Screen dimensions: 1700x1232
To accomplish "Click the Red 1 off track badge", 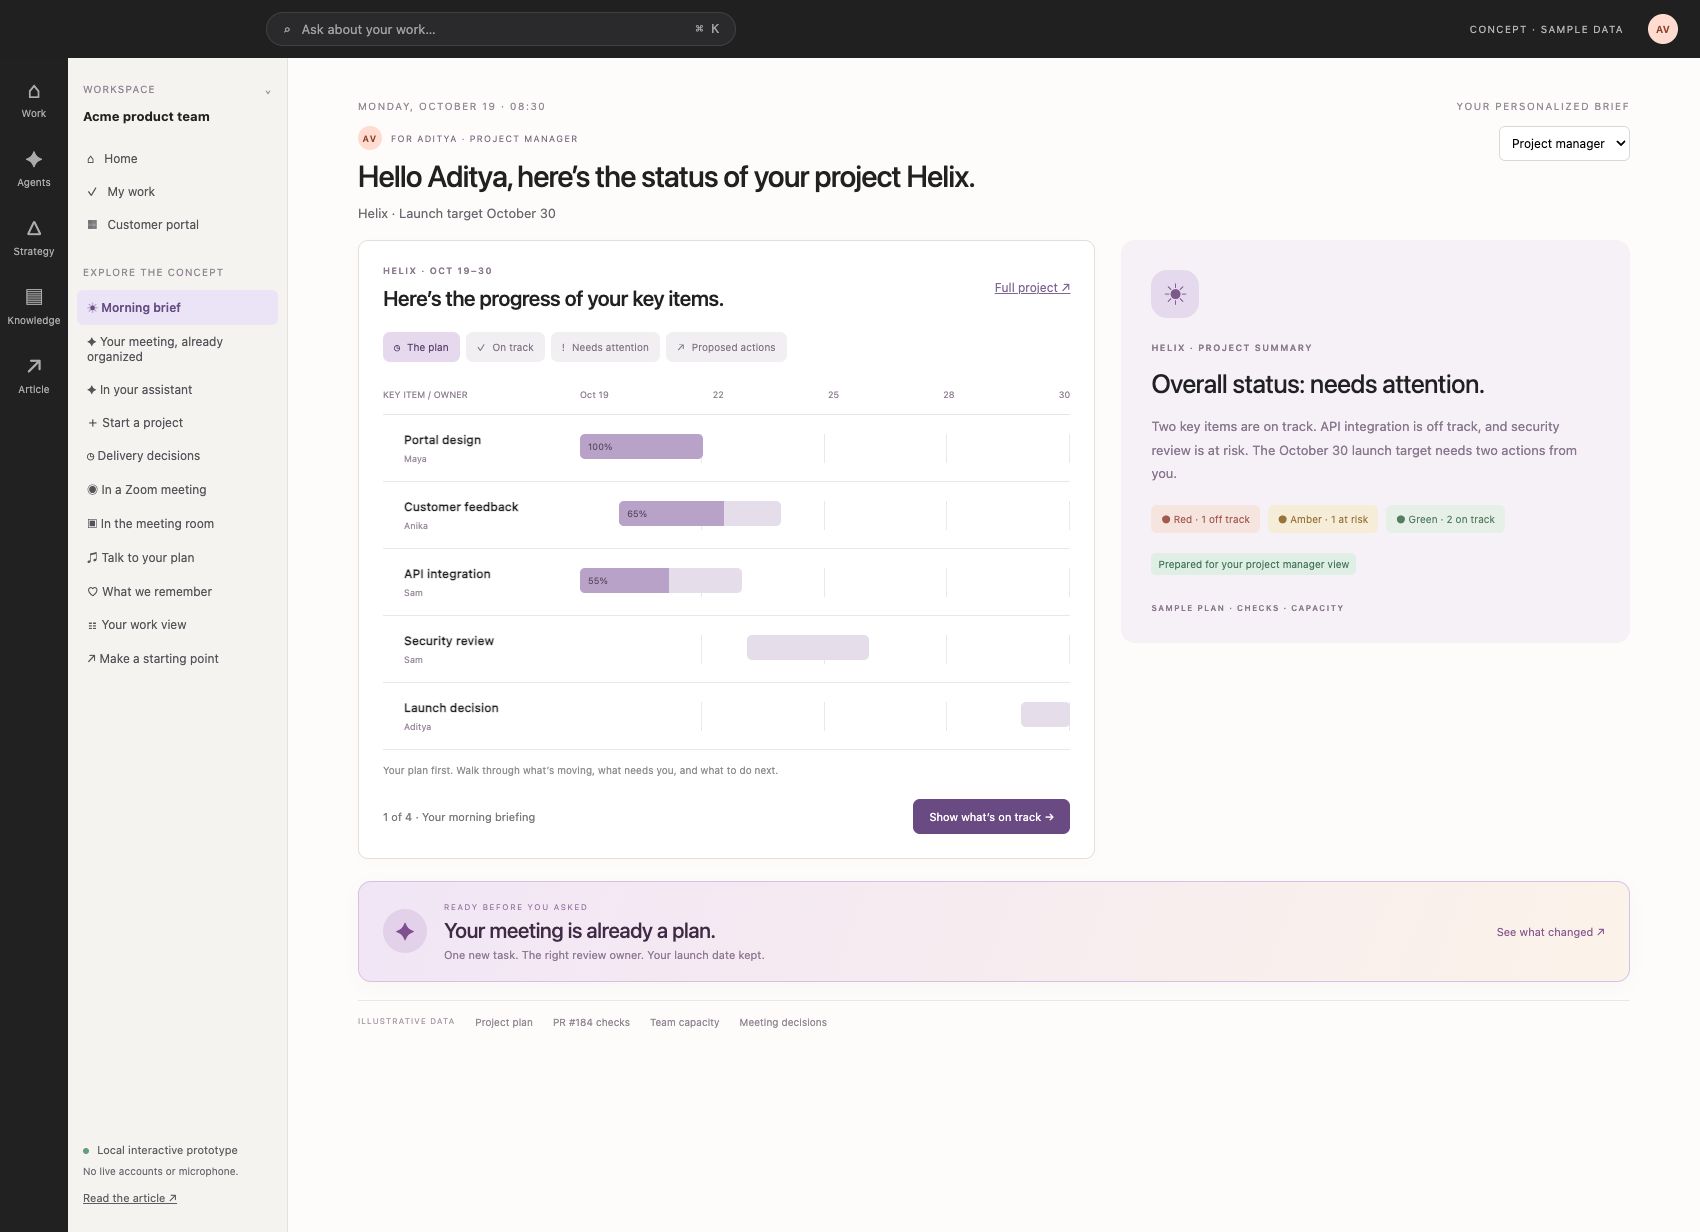I will click(1206, 519).
